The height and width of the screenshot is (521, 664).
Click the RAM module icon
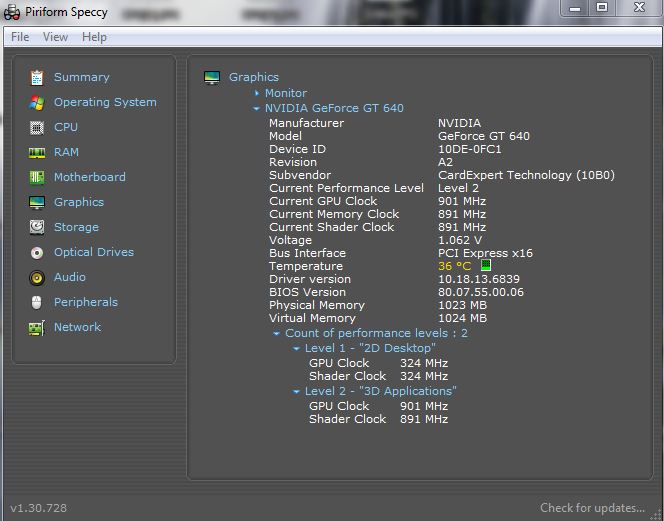pos(37,152)
